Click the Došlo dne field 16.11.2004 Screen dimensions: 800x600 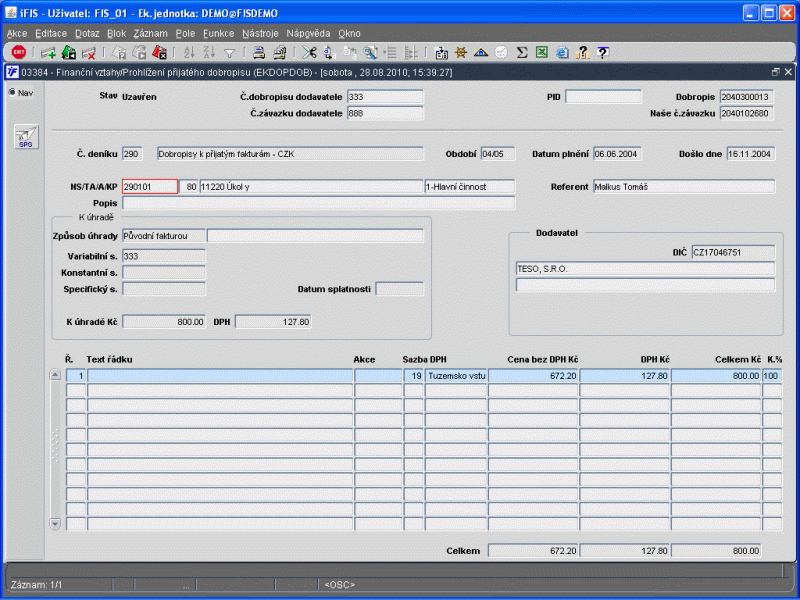click(x=751, y=154)
